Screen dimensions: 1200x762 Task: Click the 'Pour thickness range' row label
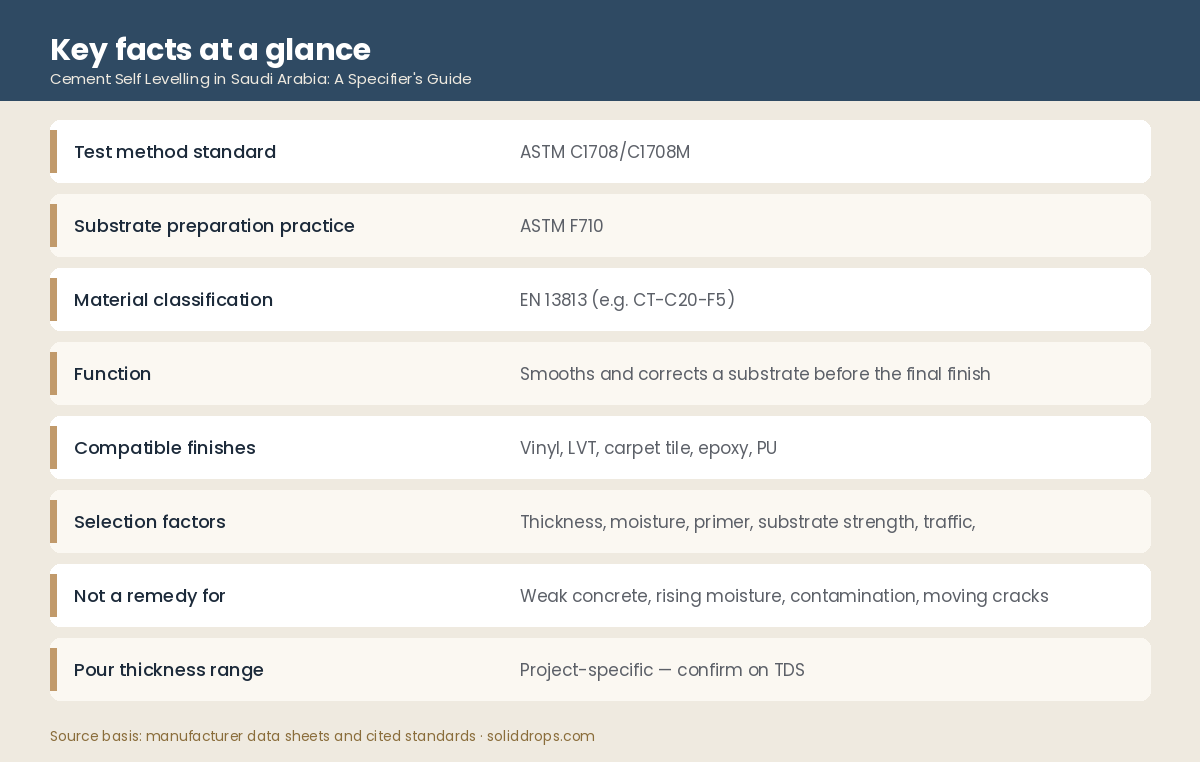tap(169, 670)
